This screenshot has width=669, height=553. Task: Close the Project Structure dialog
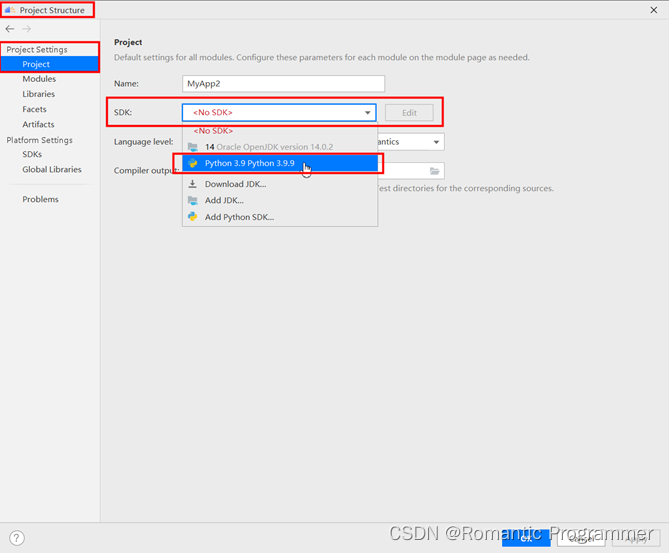tap(654, 10)
